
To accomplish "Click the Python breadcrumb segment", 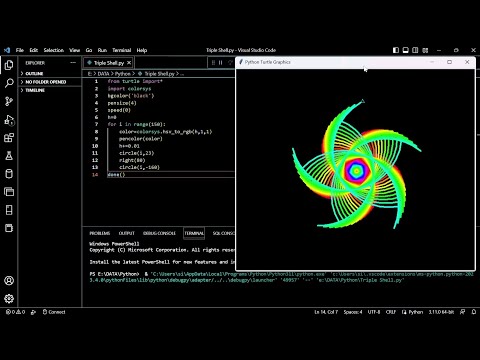I will coord(123,74).
